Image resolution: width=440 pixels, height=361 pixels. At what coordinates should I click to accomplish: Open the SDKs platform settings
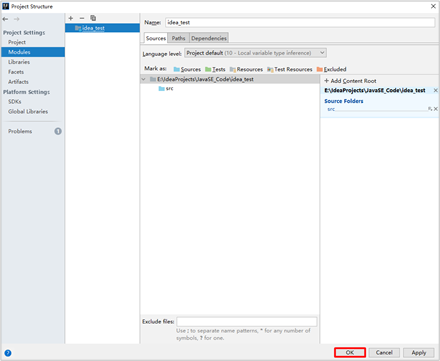pyautogui.click(x=15, y=102)
